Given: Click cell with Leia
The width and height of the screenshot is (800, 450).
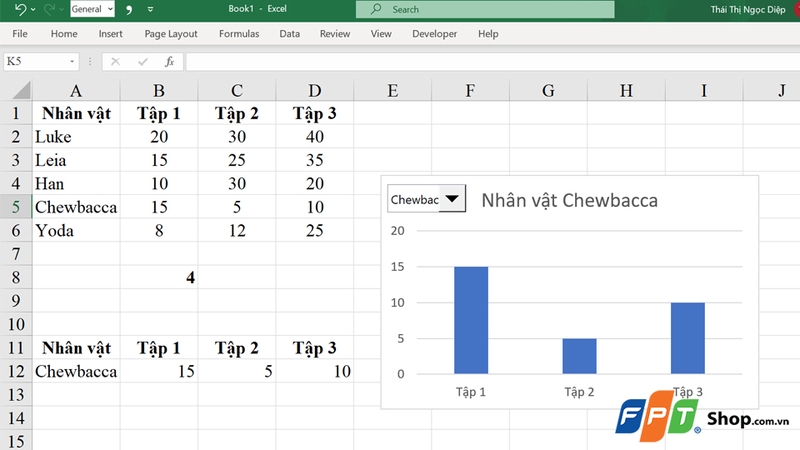Looking at the screenshot, I should pos(77,160).
